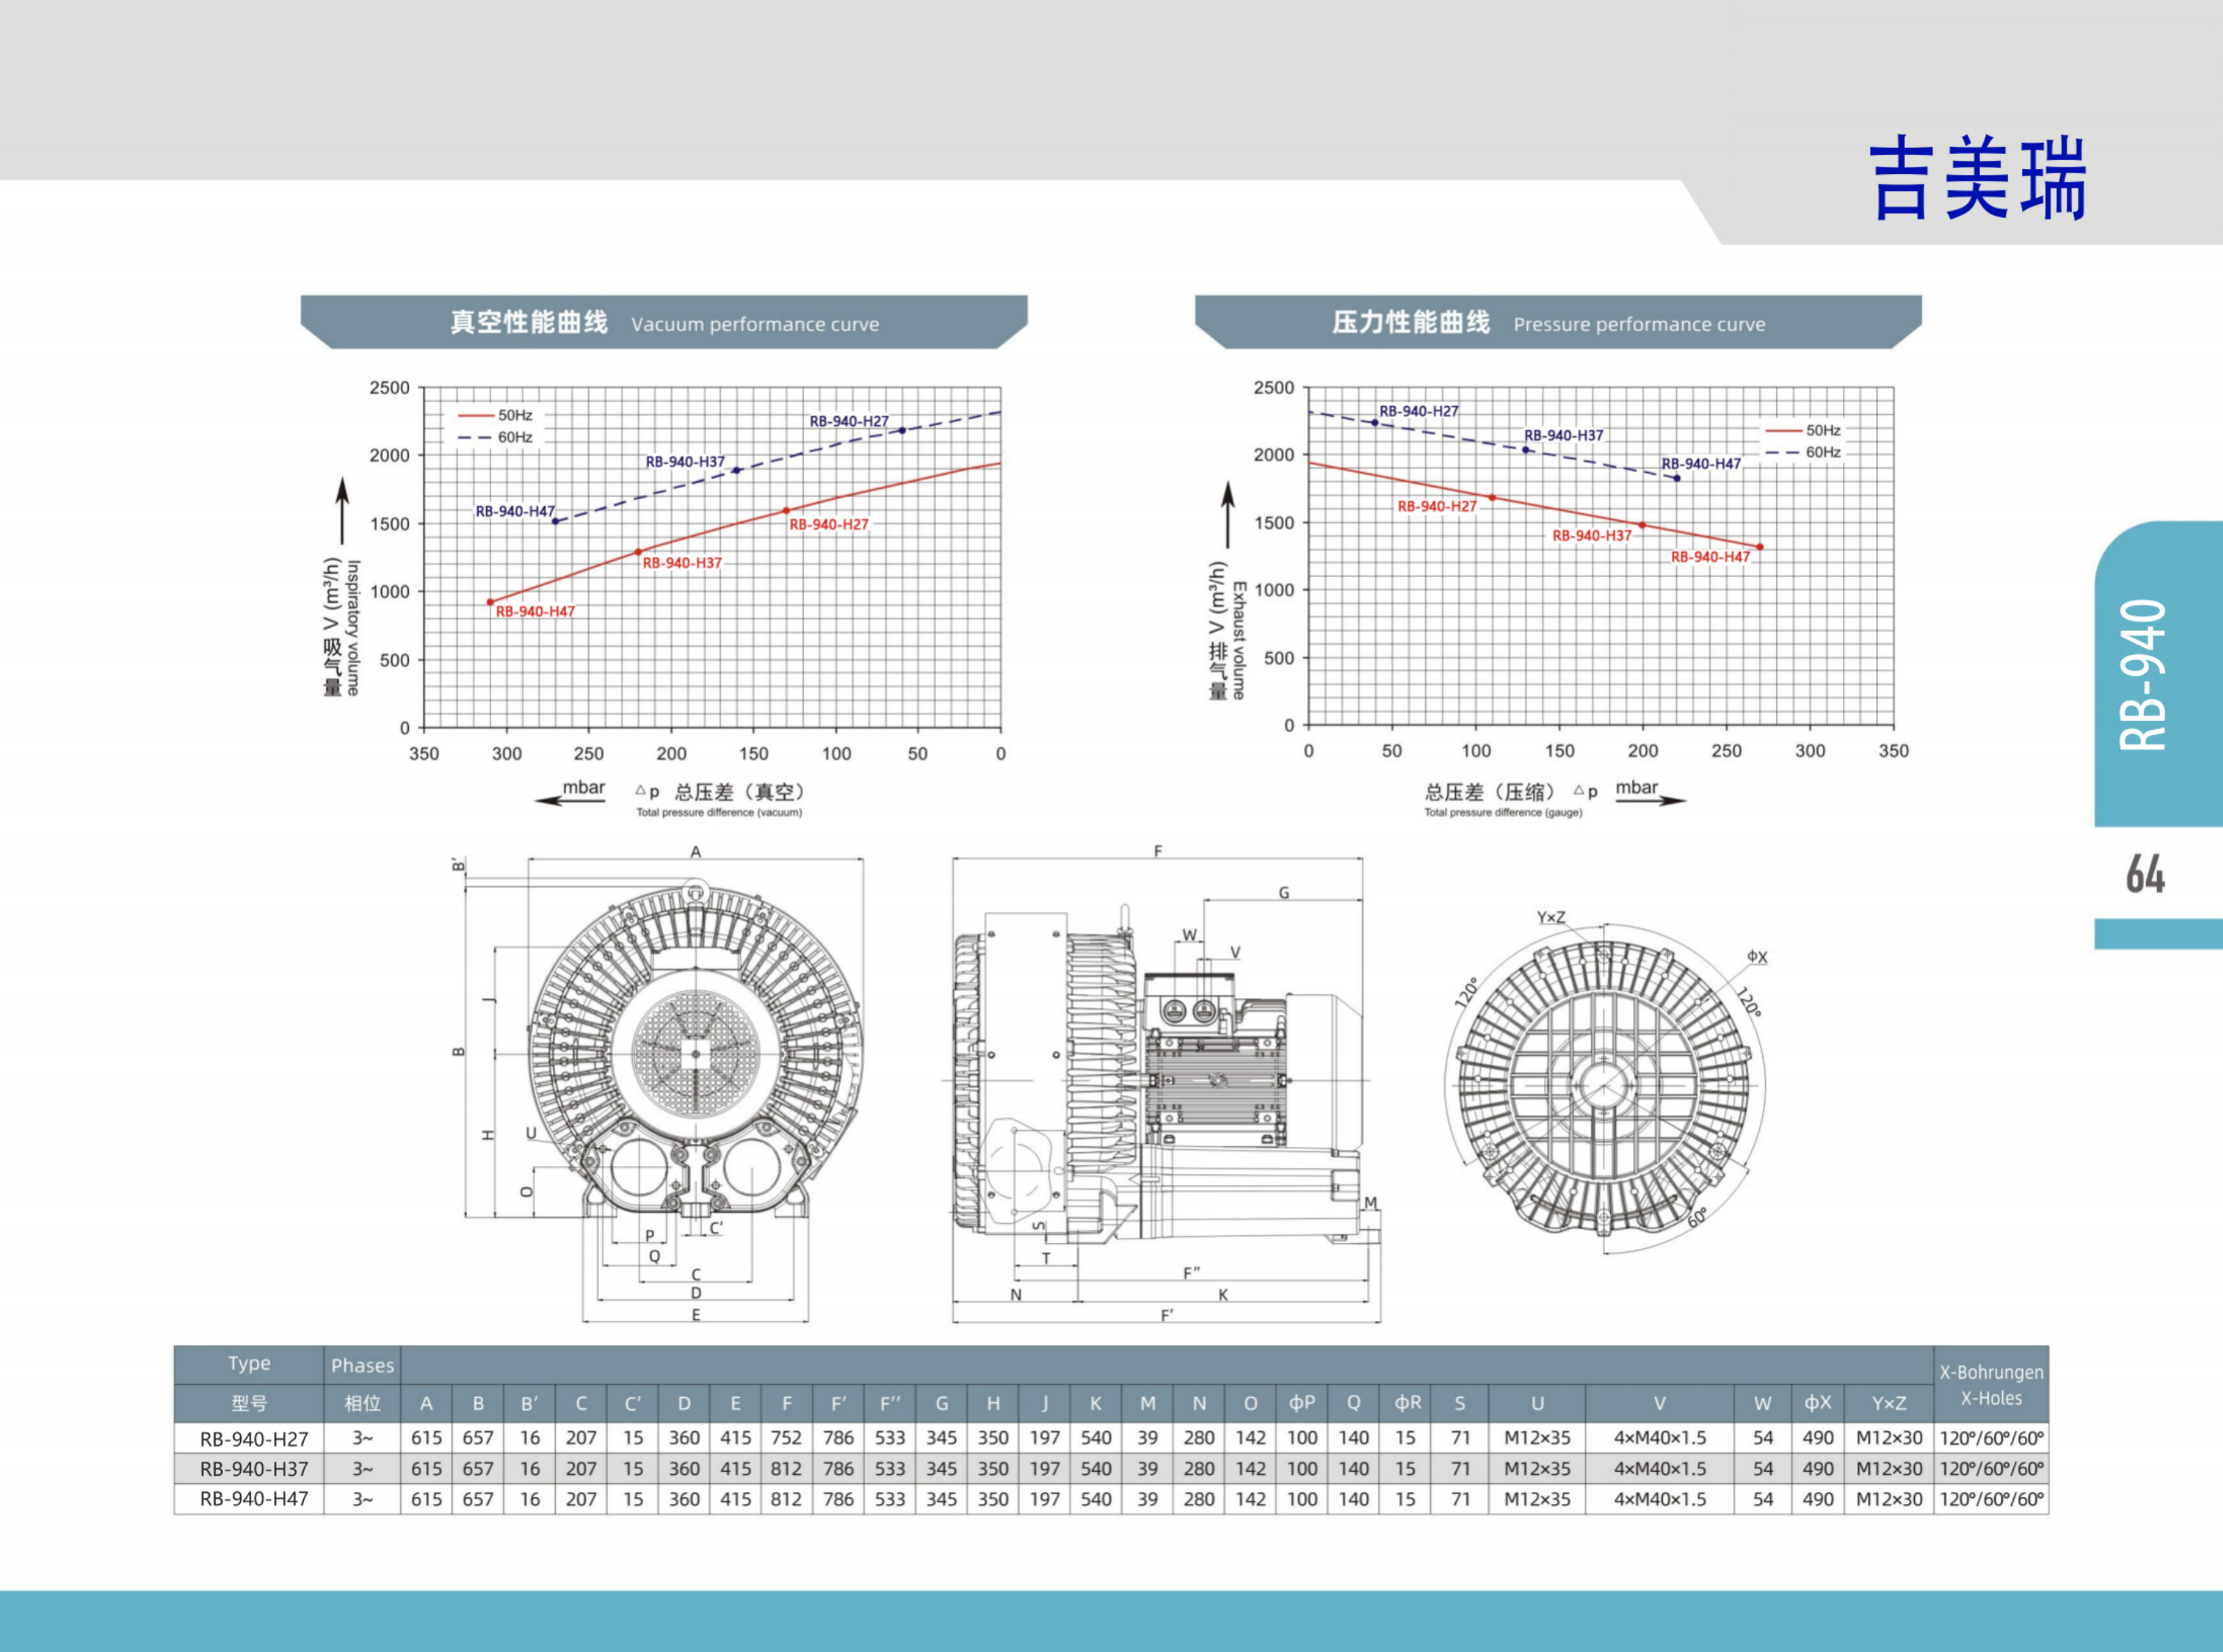
Task: Select the Vacuum performance curve header
Action: pyautogui.click(x=664, y=322)
